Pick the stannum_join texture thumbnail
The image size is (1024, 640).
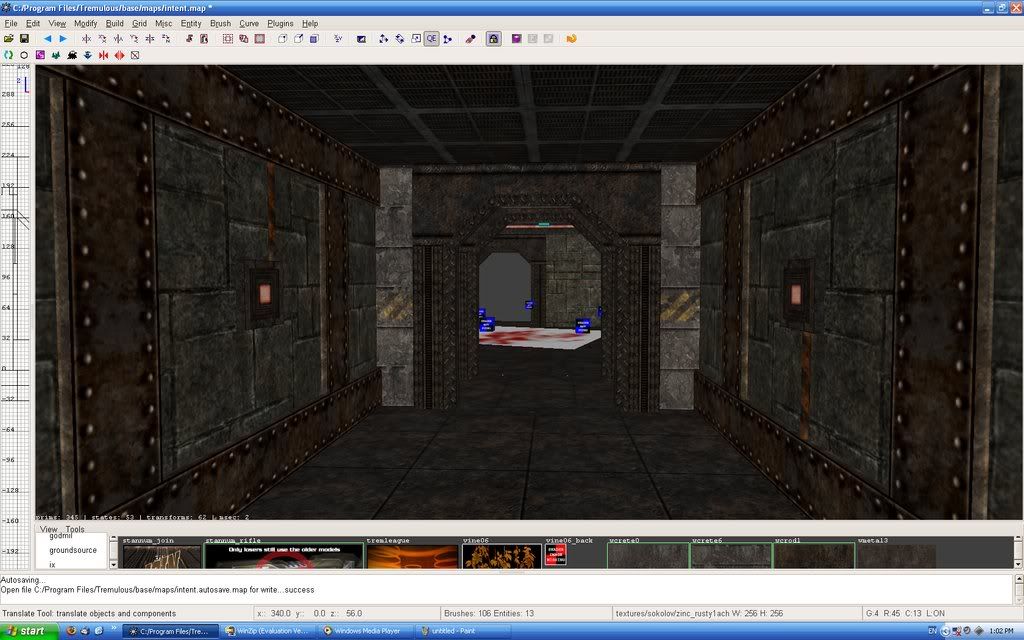click(162, 556)
